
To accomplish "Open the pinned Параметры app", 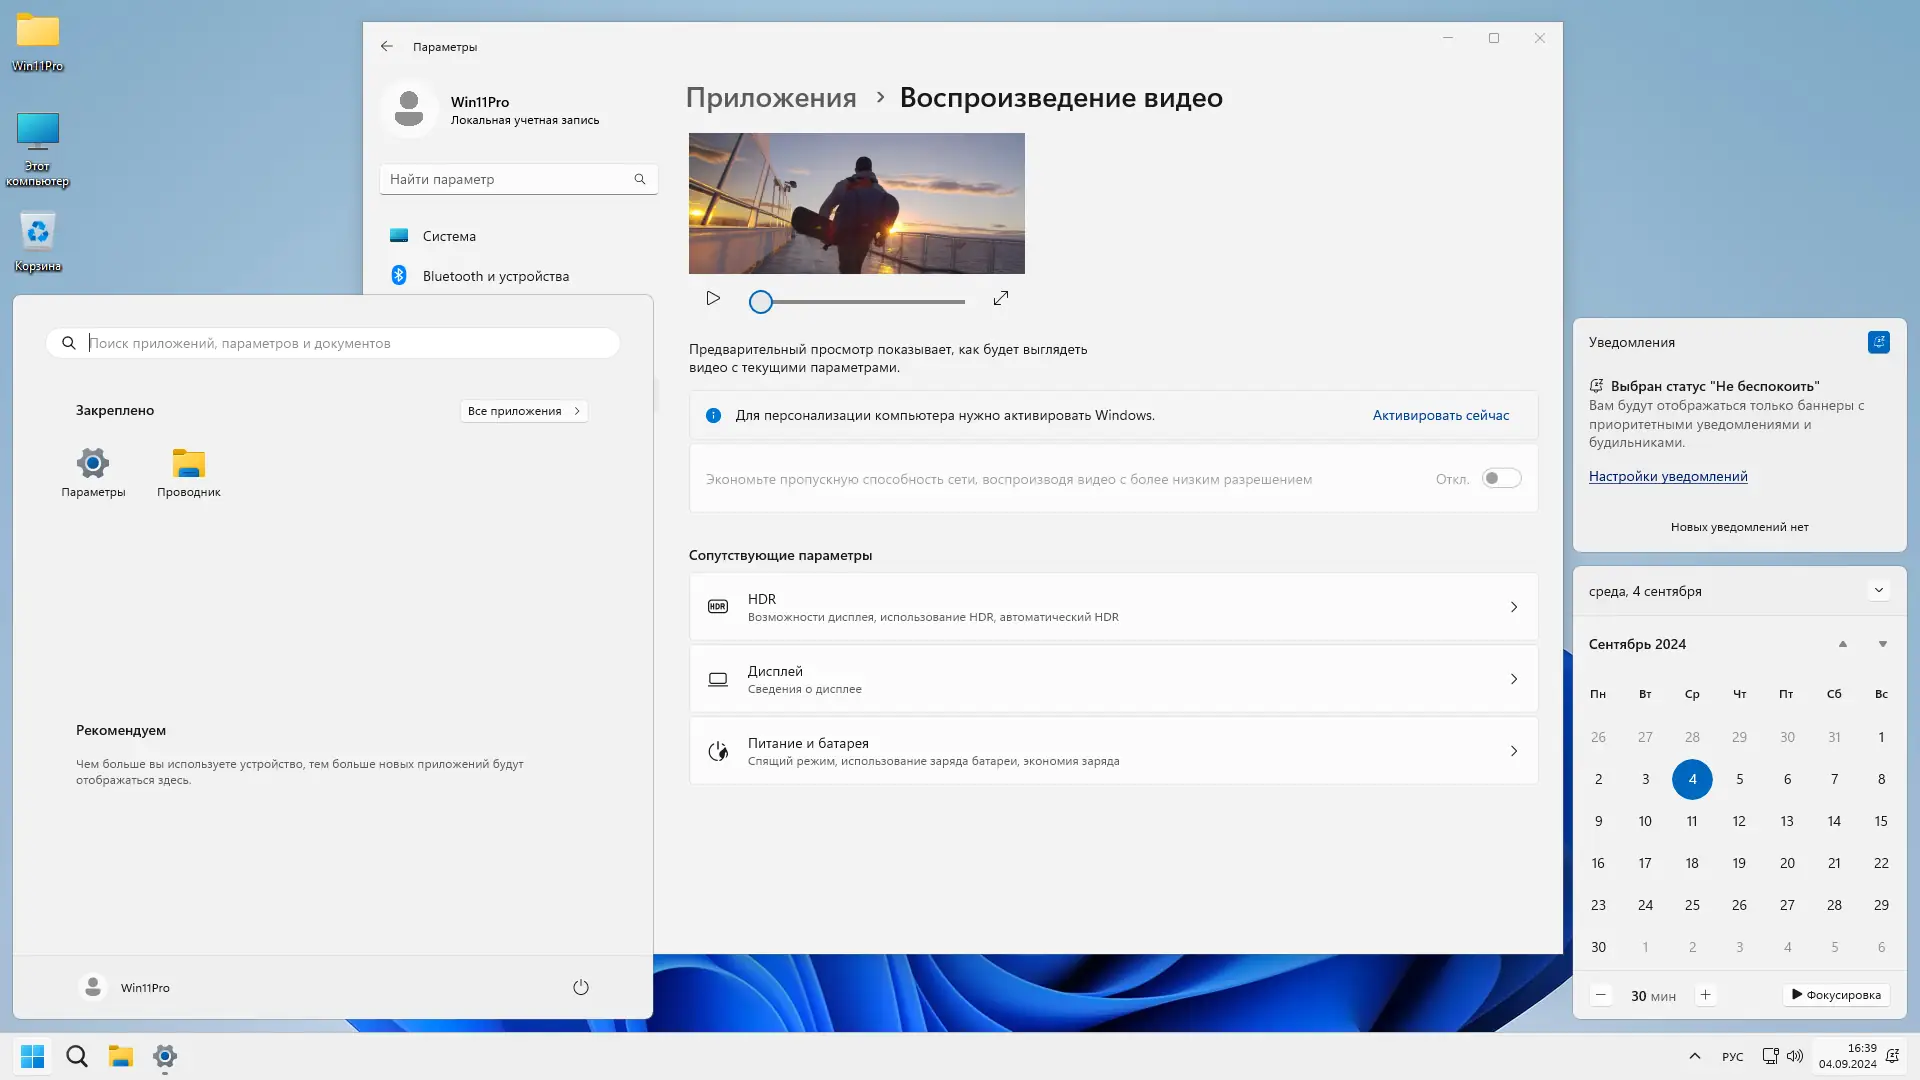I will (93, 472).
